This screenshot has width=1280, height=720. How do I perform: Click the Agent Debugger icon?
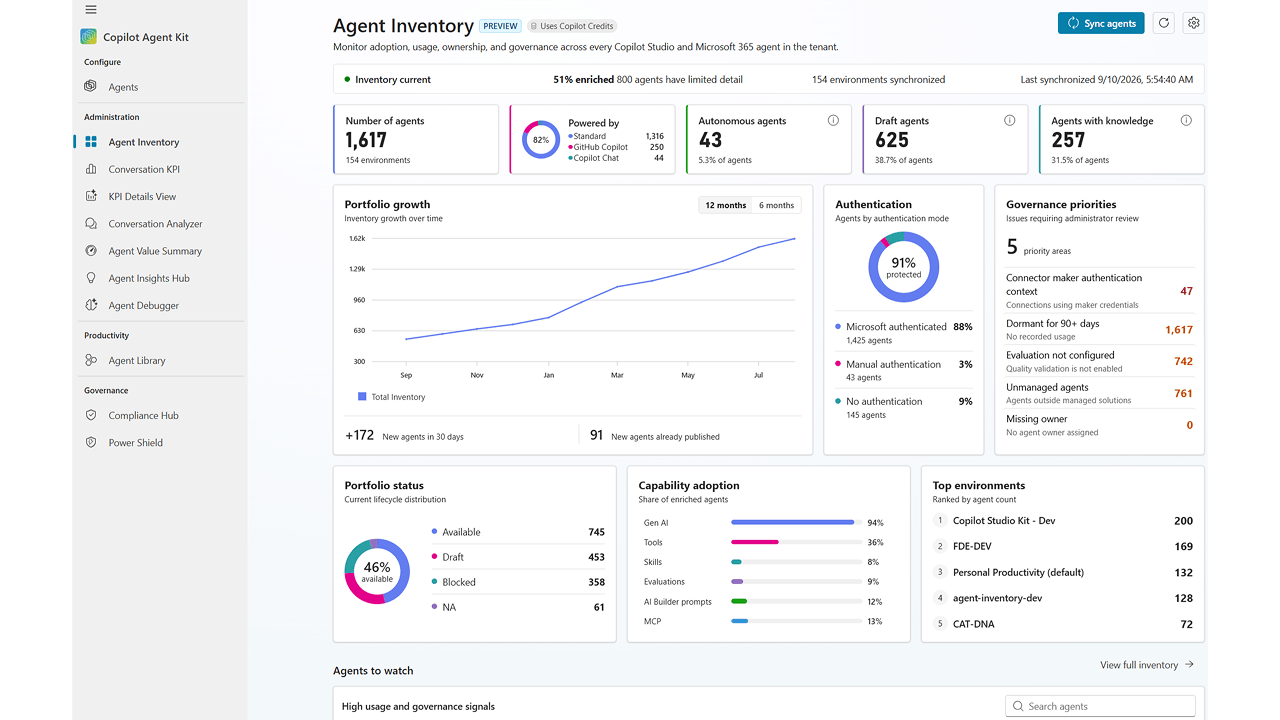click(x=91, y=305)
